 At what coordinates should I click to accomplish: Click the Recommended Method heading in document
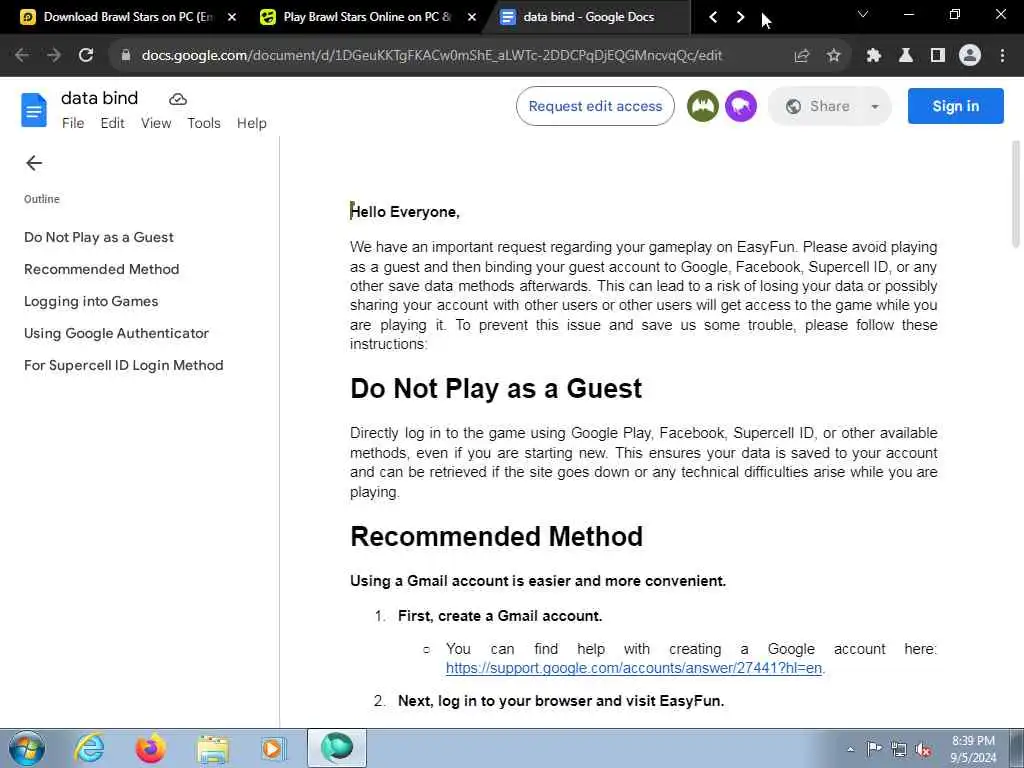tap(496, 537)
